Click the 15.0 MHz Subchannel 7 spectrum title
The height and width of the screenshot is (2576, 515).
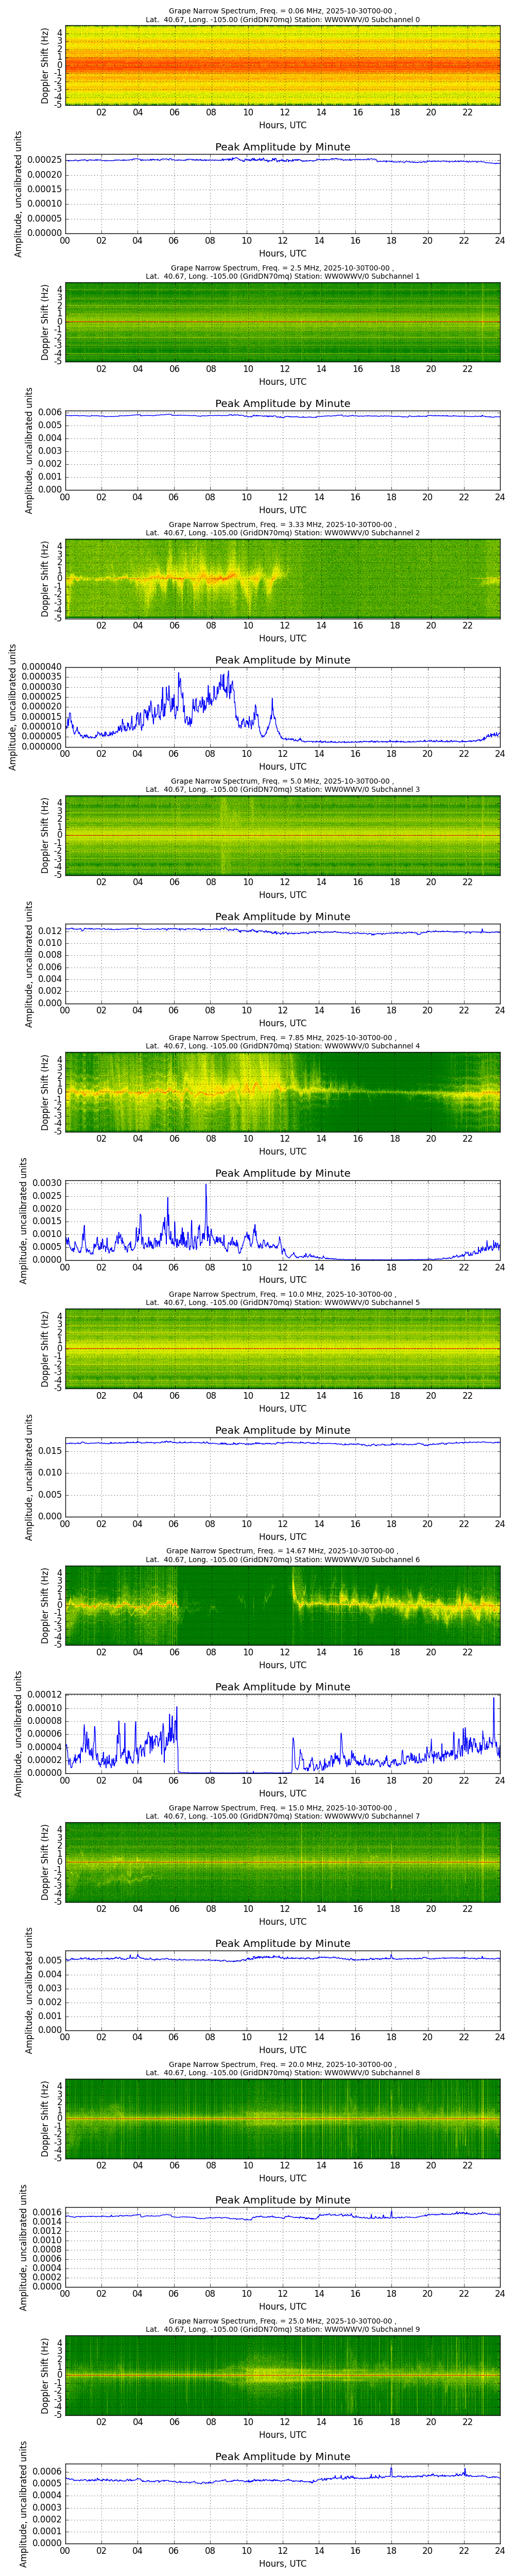(x=283, y=1812)
